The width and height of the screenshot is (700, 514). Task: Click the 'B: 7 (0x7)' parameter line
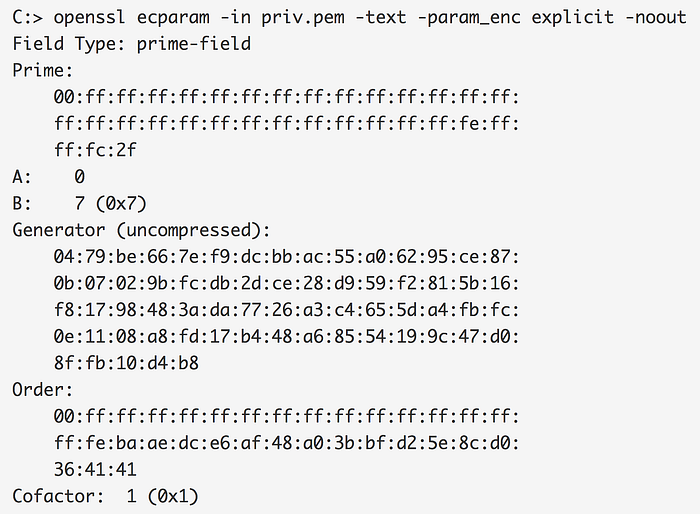(x=79, y=204)
